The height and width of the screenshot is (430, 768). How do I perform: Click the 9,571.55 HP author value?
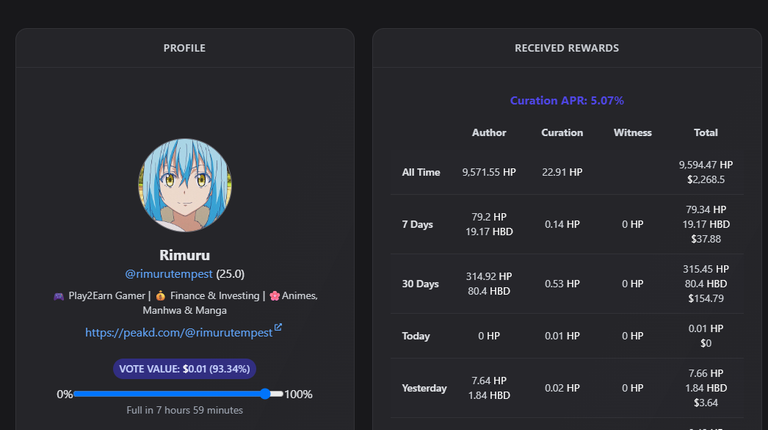pyautogui.click(x=489, y=172)
